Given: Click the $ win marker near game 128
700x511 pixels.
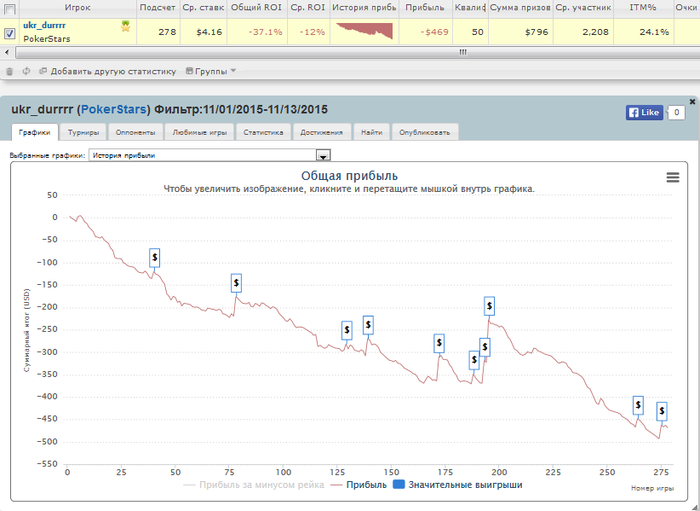Looking at the screenshot, I should coord(347,330).
